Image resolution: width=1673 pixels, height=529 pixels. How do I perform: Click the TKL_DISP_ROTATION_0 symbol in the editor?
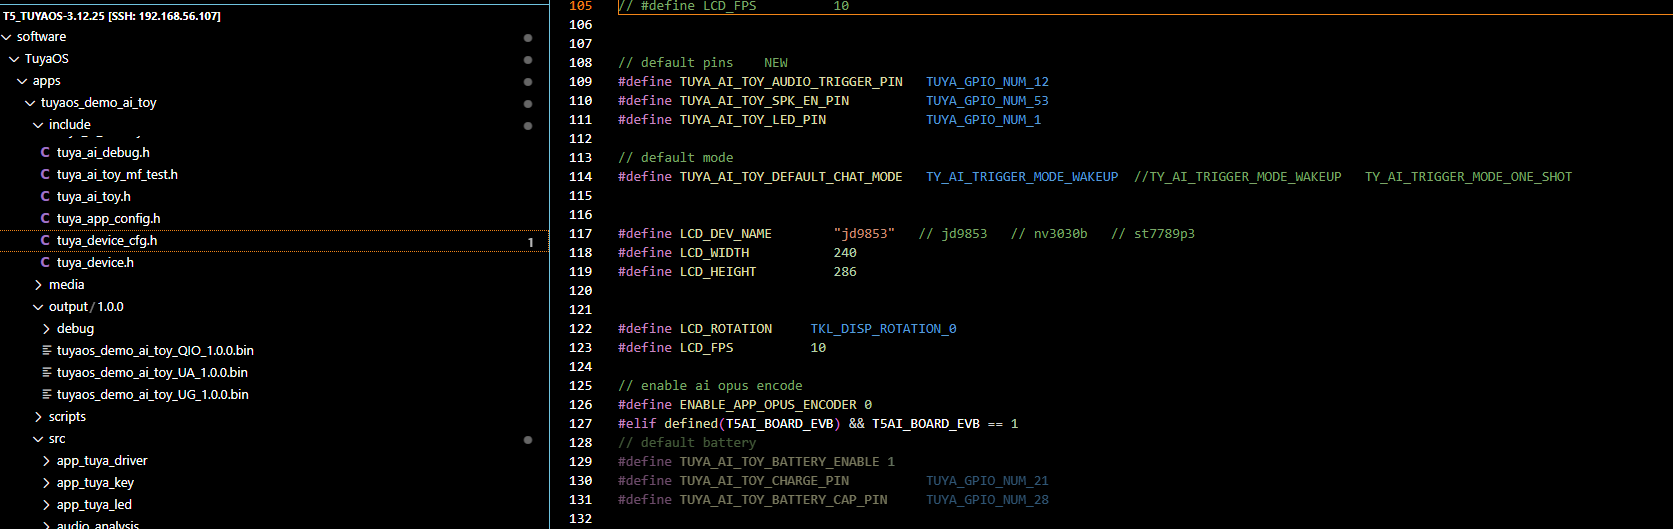pos(883,329)
